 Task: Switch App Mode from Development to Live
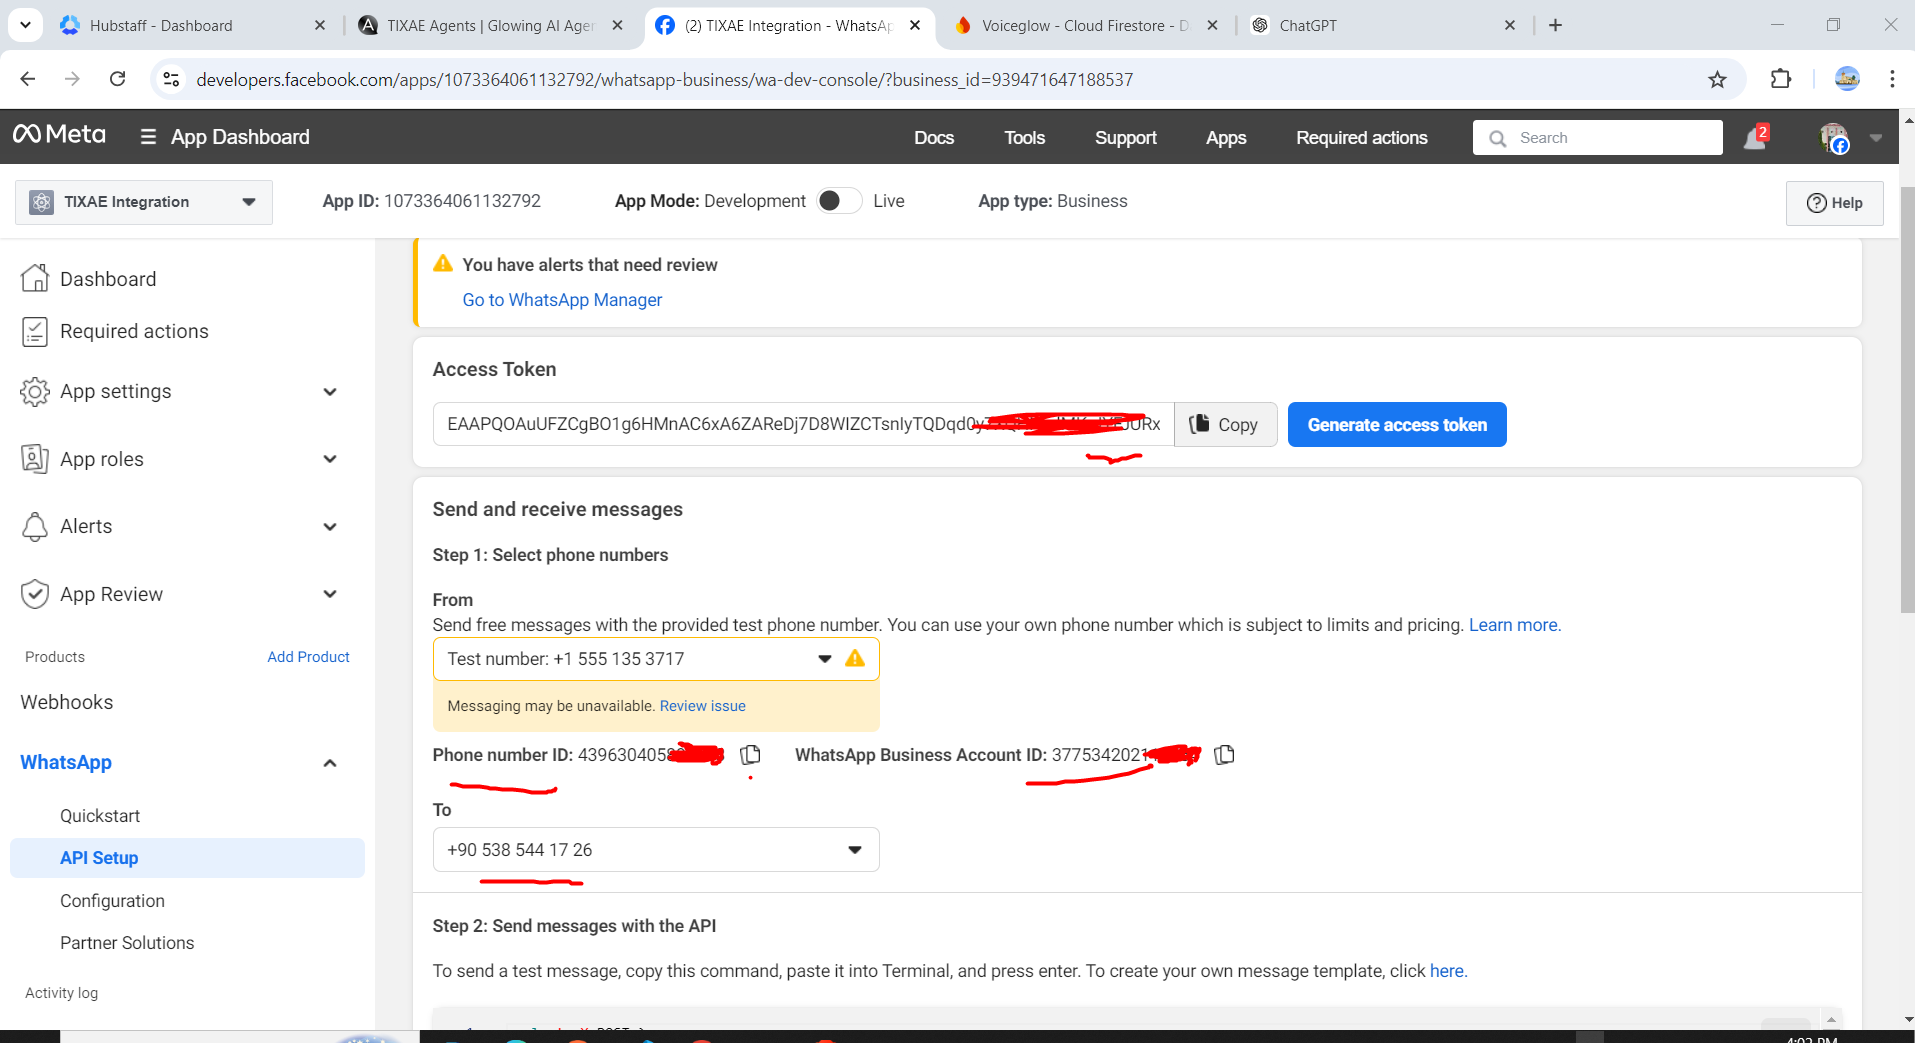[838, 200]
